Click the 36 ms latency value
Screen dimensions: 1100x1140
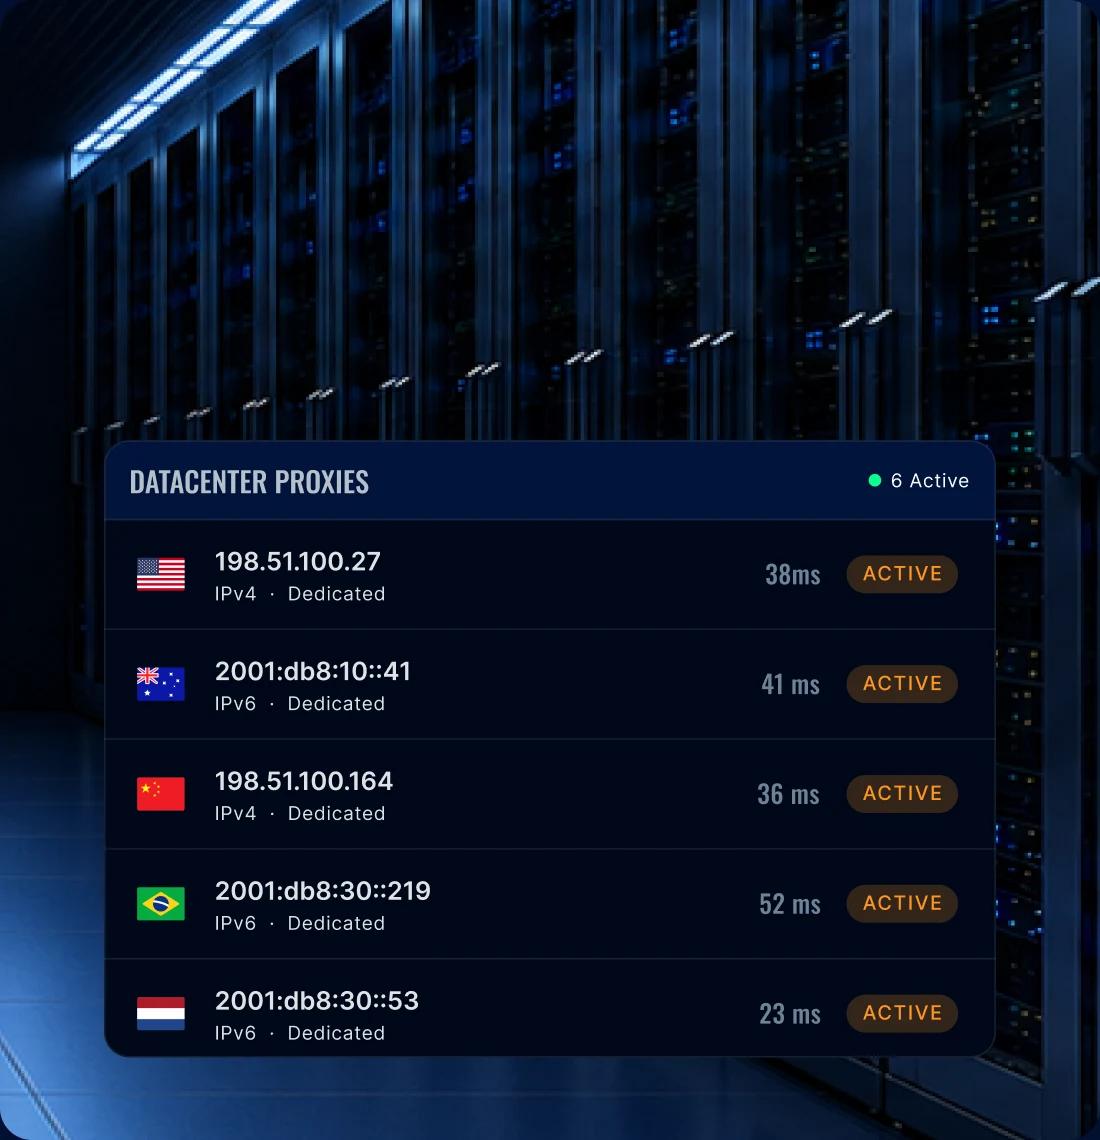tap(788, 794)
